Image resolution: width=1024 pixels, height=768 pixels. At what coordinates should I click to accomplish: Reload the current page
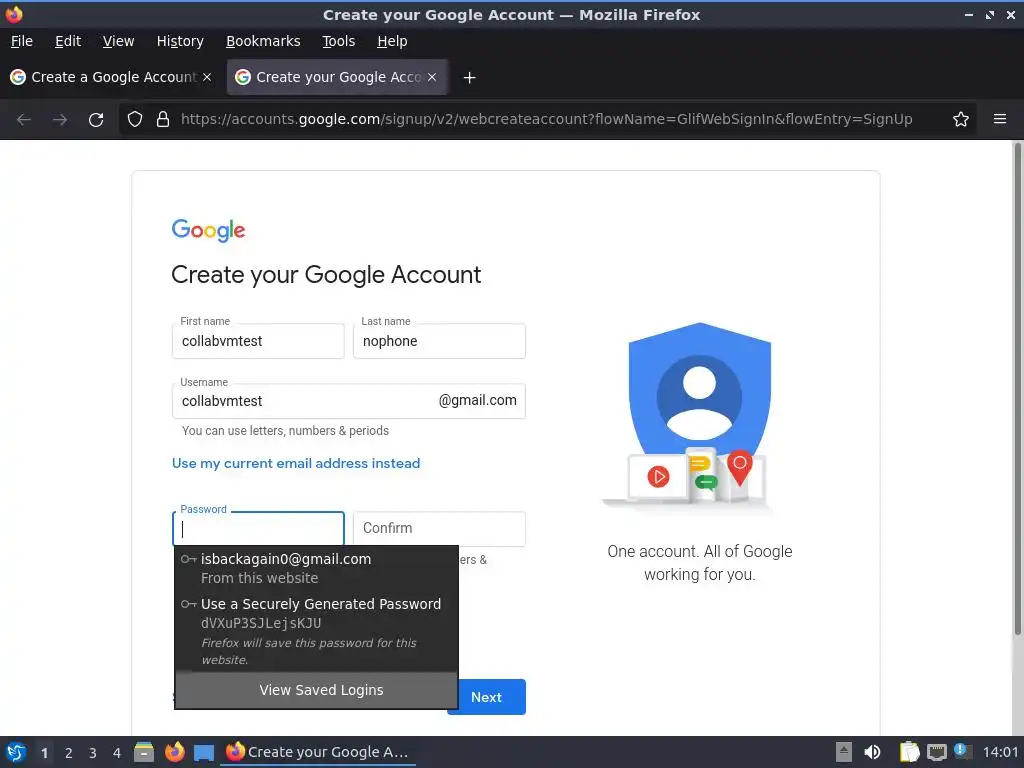pyautogui.click(x=96, y=120)
